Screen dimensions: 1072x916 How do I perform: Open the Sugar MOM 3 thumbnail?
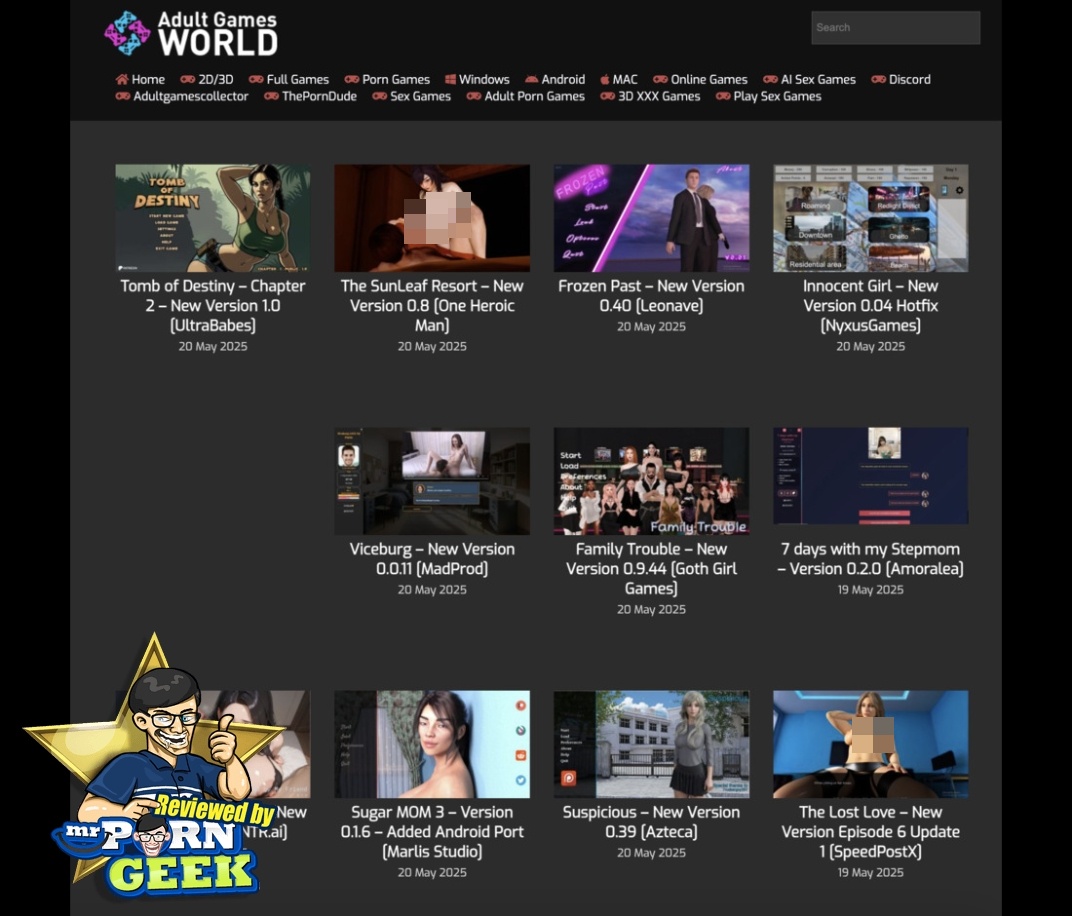coord(432,744)
